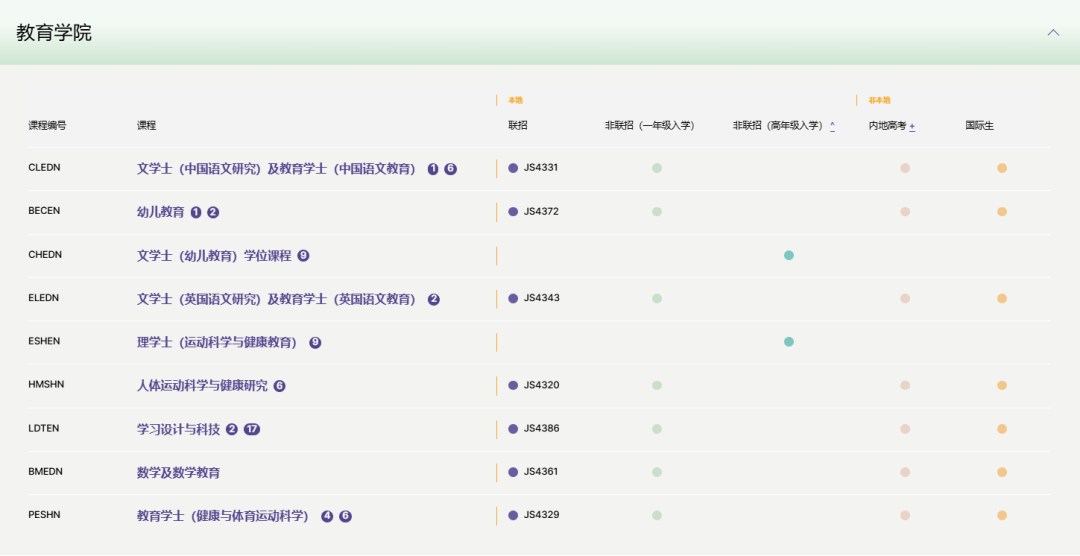Collapse the 教育学院 section with the chevron

tap(1052, 33)
